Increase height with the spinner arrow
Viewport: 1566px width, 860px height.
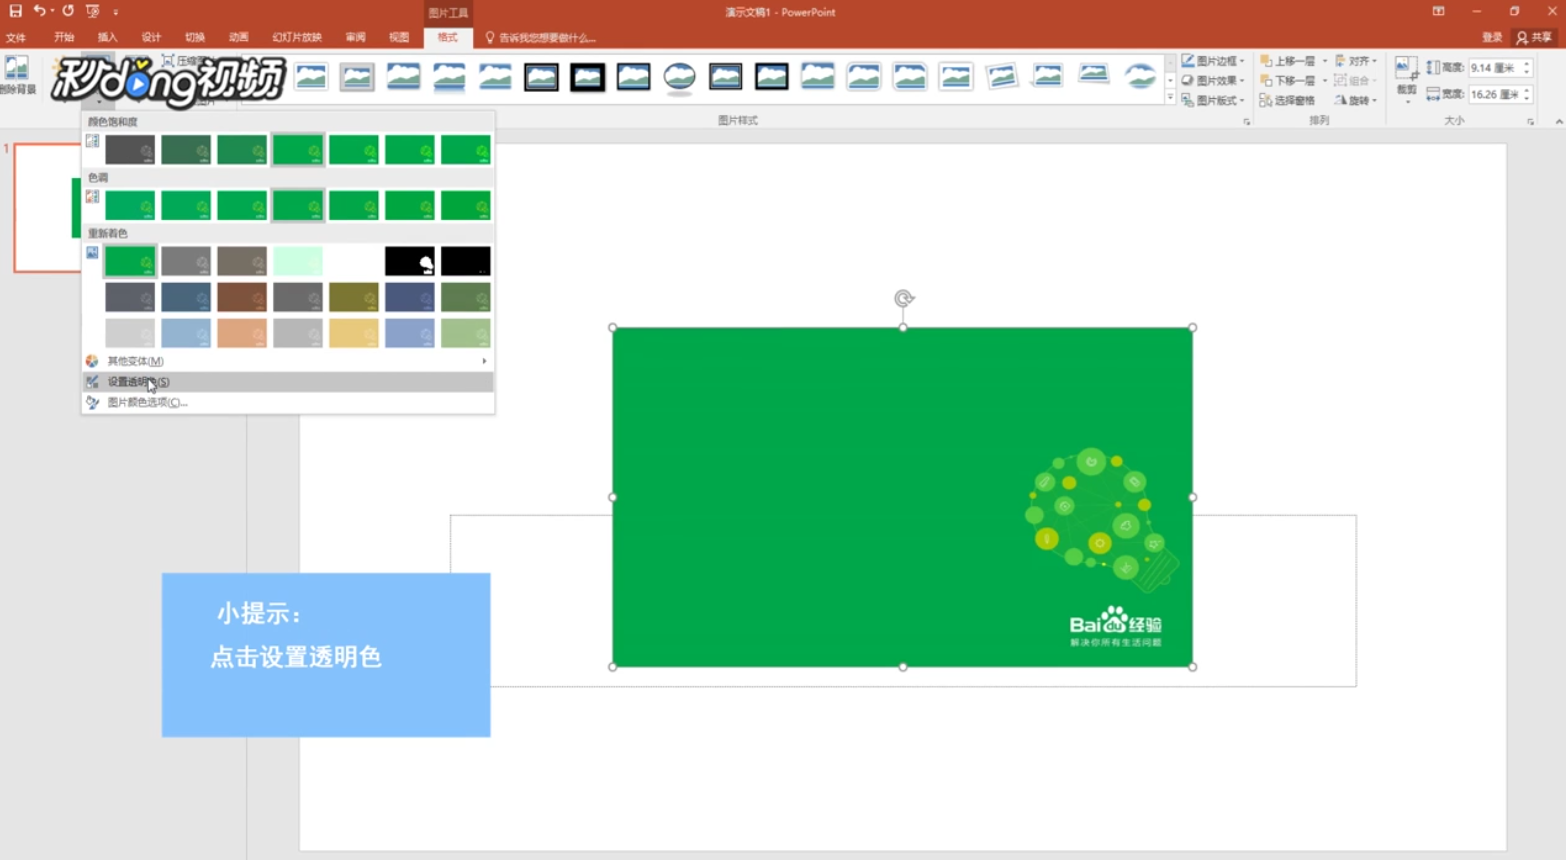pos(1527,64)
